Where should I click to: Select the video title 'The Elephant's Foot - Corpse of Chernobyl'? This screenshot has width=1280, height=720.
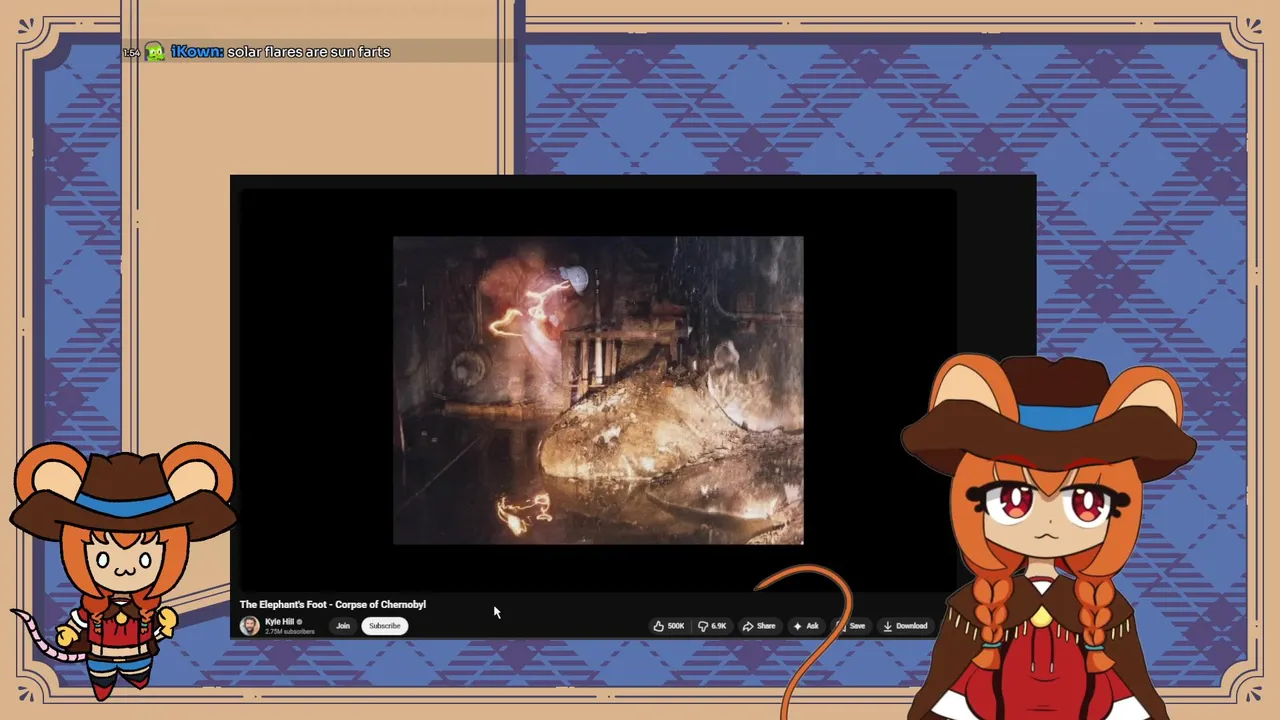click(333, 604)
